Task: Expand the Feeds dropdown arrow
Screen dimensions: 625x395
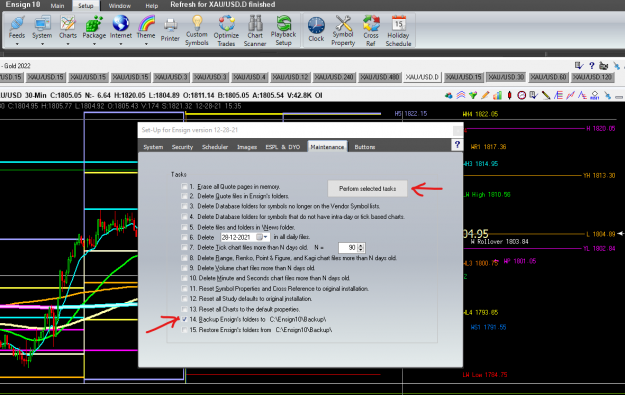Action: (x=17, y=44)
